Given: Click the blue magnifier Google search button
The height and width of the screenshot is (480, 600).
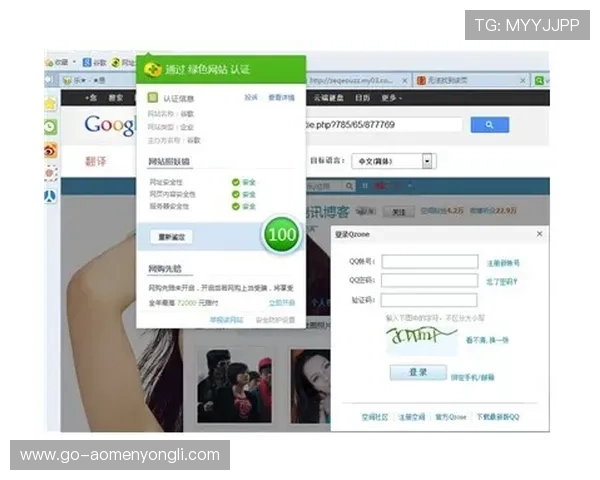Looking at the screenshot, I should pos(489,125).
